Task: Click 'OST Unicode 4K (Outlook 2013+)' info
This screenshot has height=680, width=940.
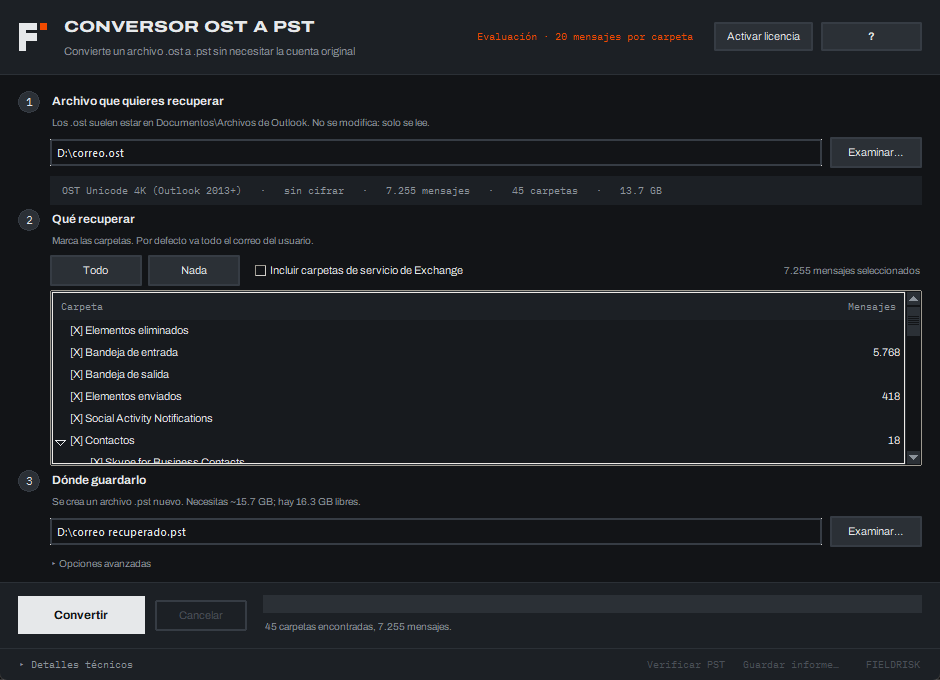Action: point(152,191)
